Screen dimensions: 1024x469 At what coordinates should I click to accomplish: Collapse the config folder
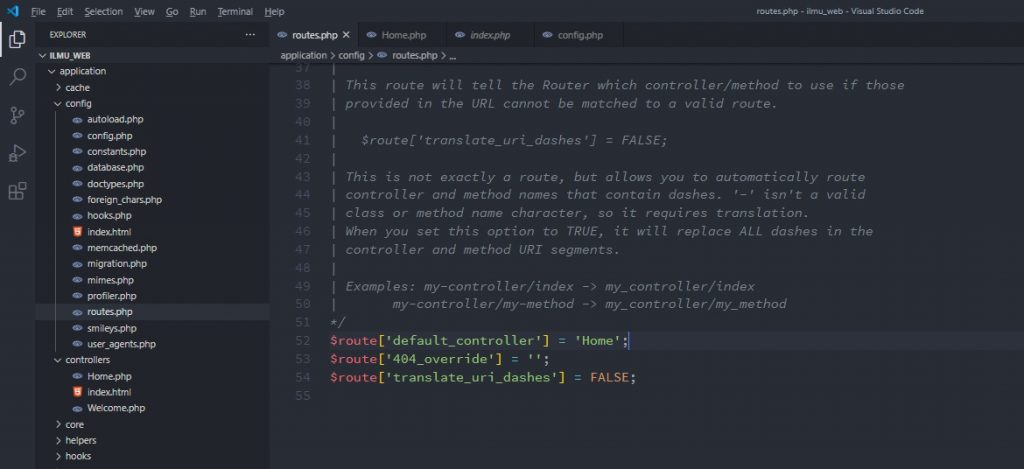click(x=78, y=103)
